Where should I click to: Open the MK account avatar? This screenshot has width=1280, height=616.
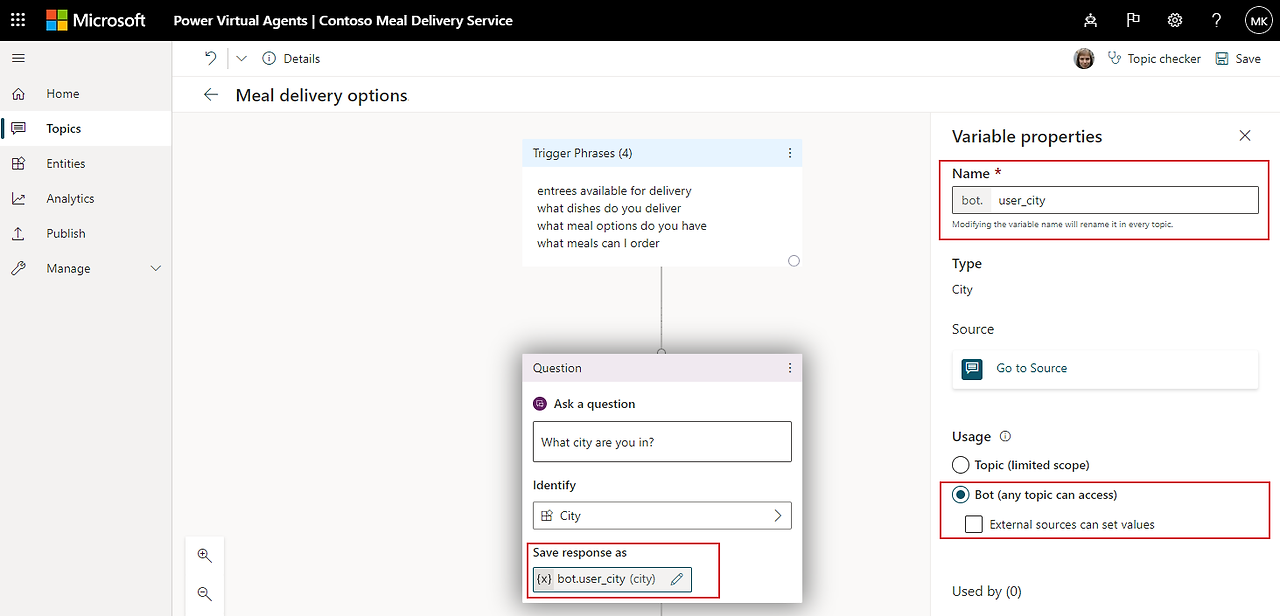point(1258,20)
